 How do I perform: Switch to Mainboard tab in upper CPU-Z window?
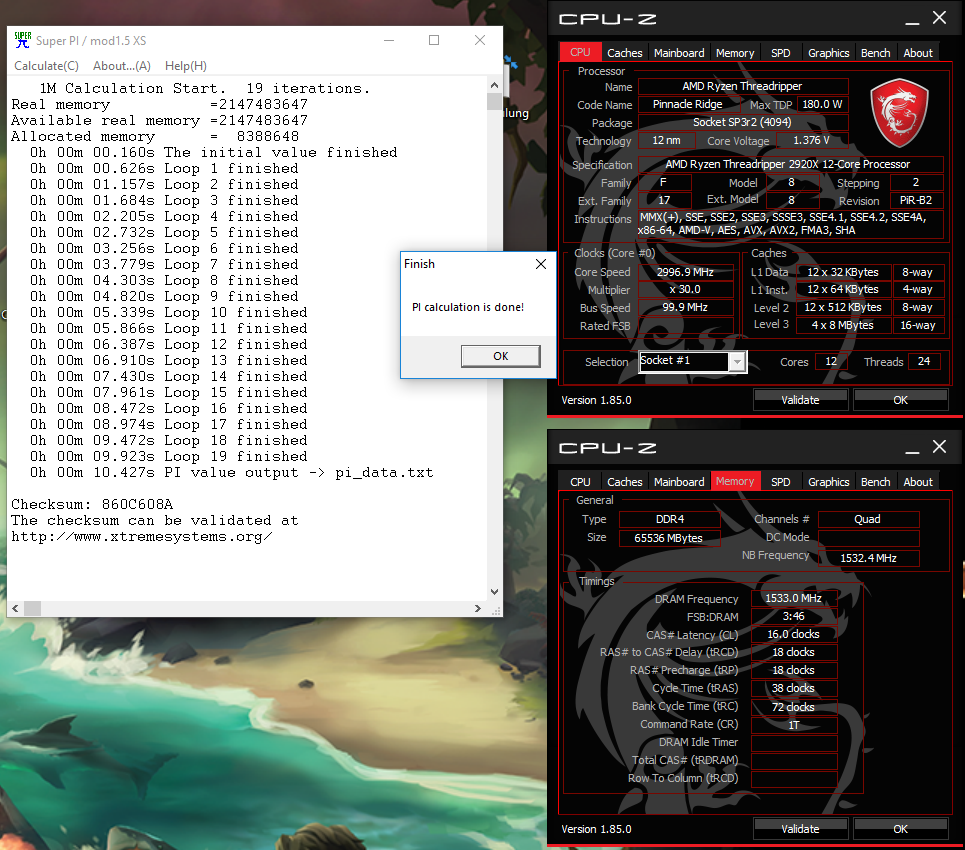[679, 53]
